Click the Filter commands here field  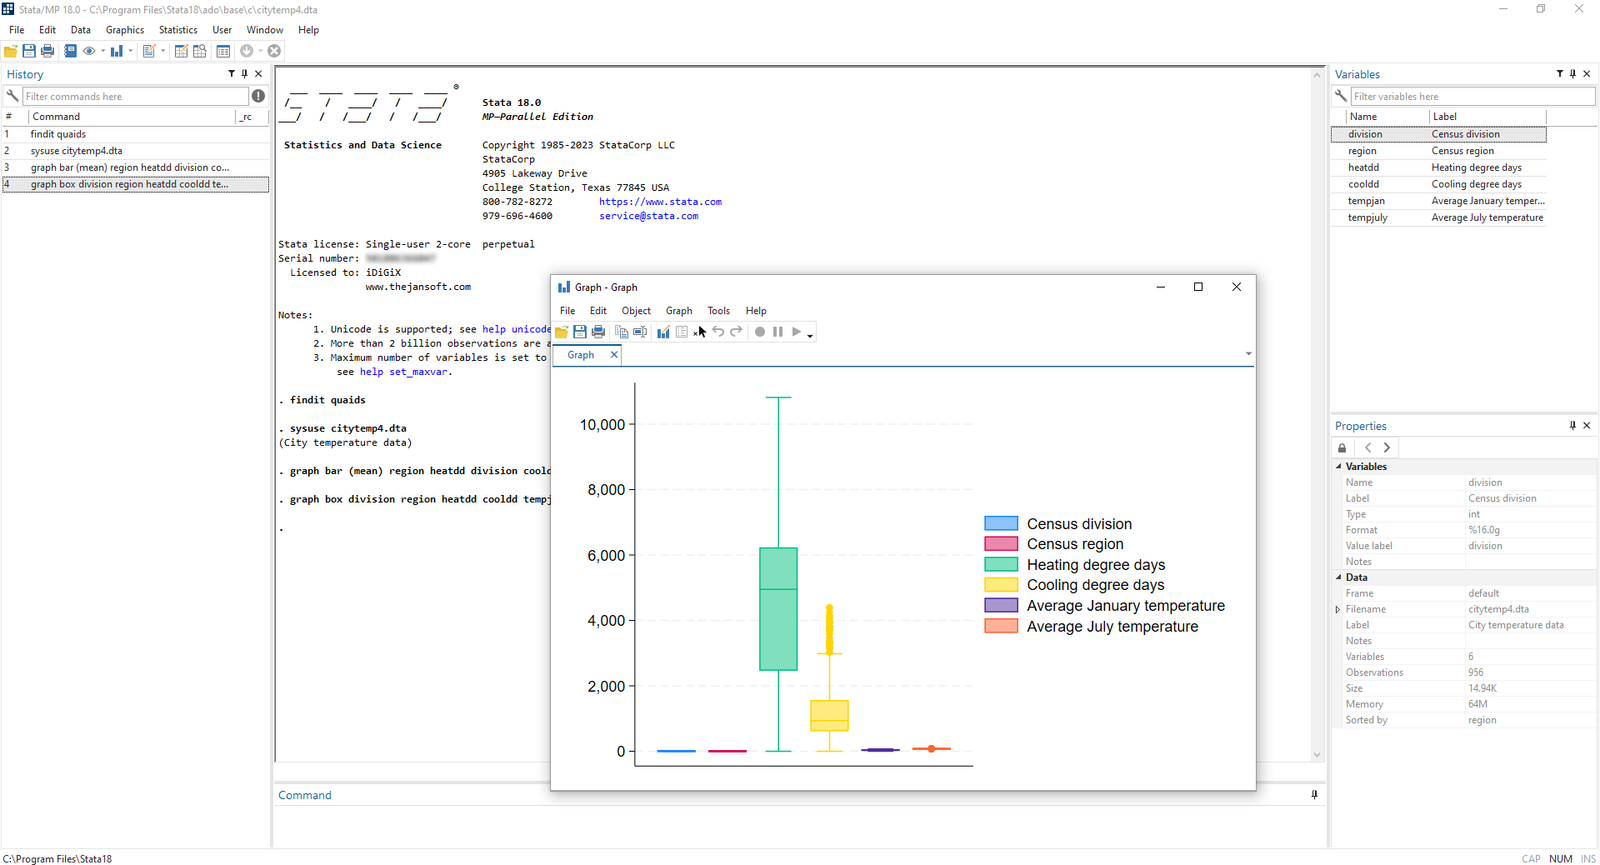[x=135, y=96]
